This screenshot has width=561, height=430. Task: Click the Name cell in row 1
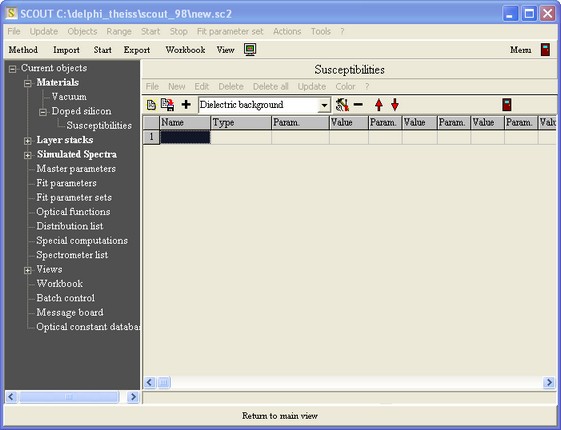coord(185,137)
